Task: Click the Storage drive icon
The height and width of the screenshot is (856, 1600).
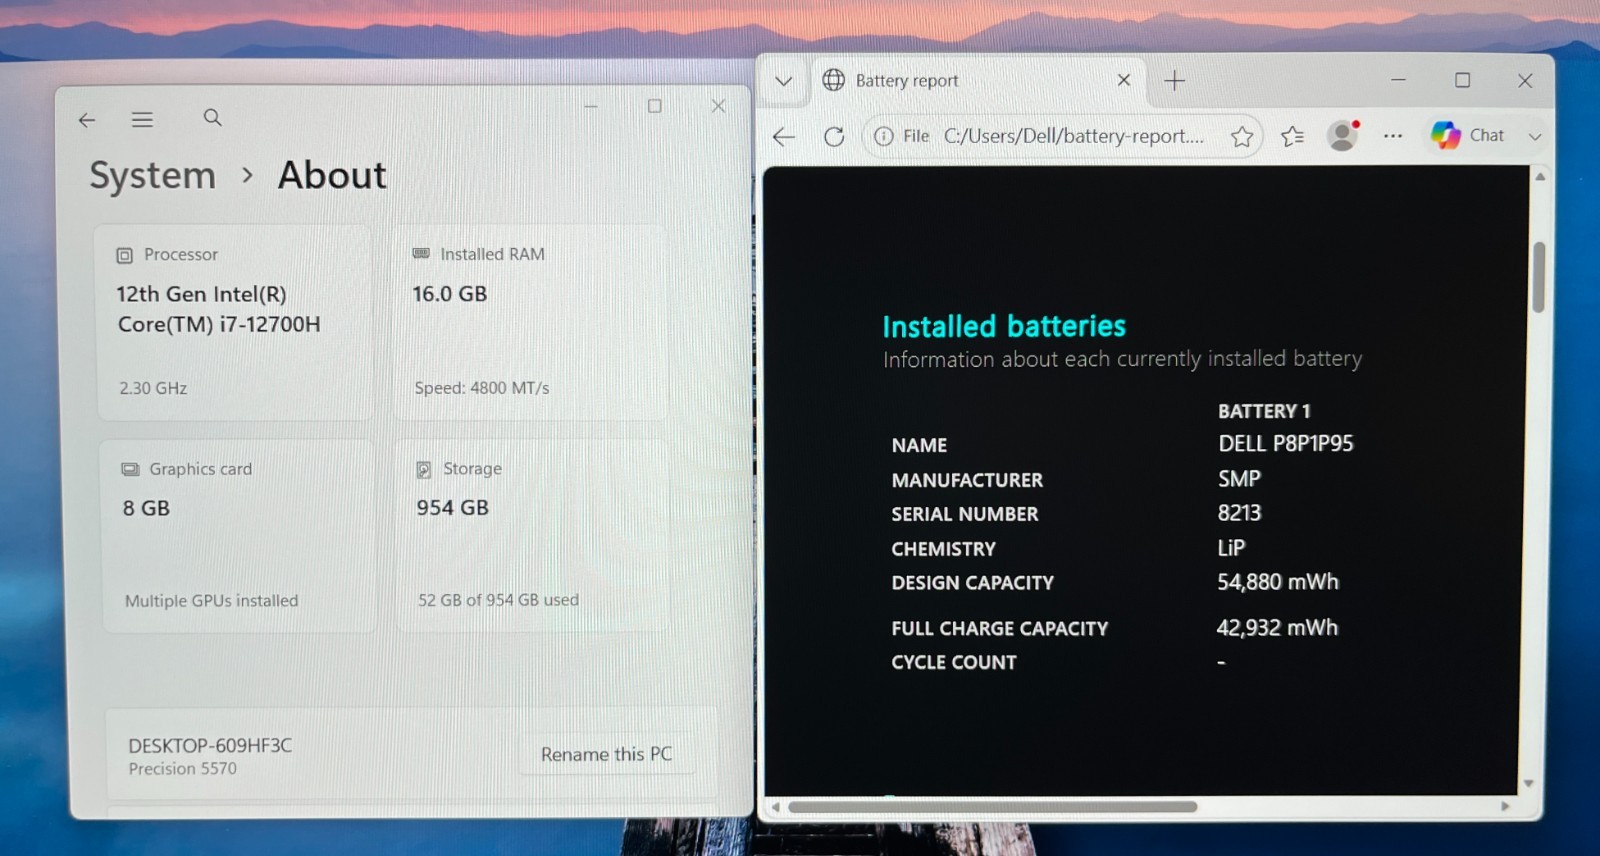Action: point(424,469)
